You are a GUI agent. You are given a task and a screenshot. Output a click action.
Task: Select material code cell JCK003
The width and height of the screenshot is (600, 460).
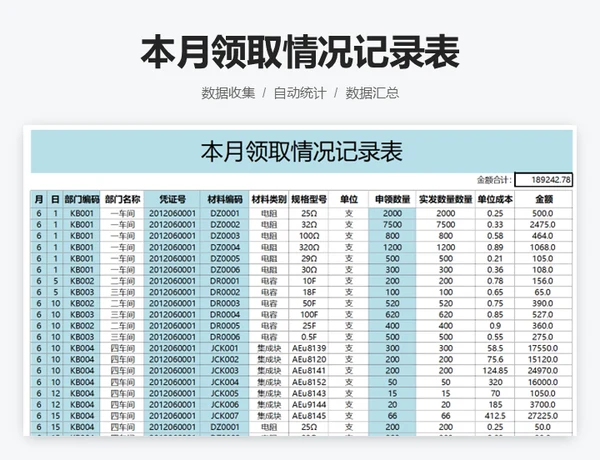225,370
